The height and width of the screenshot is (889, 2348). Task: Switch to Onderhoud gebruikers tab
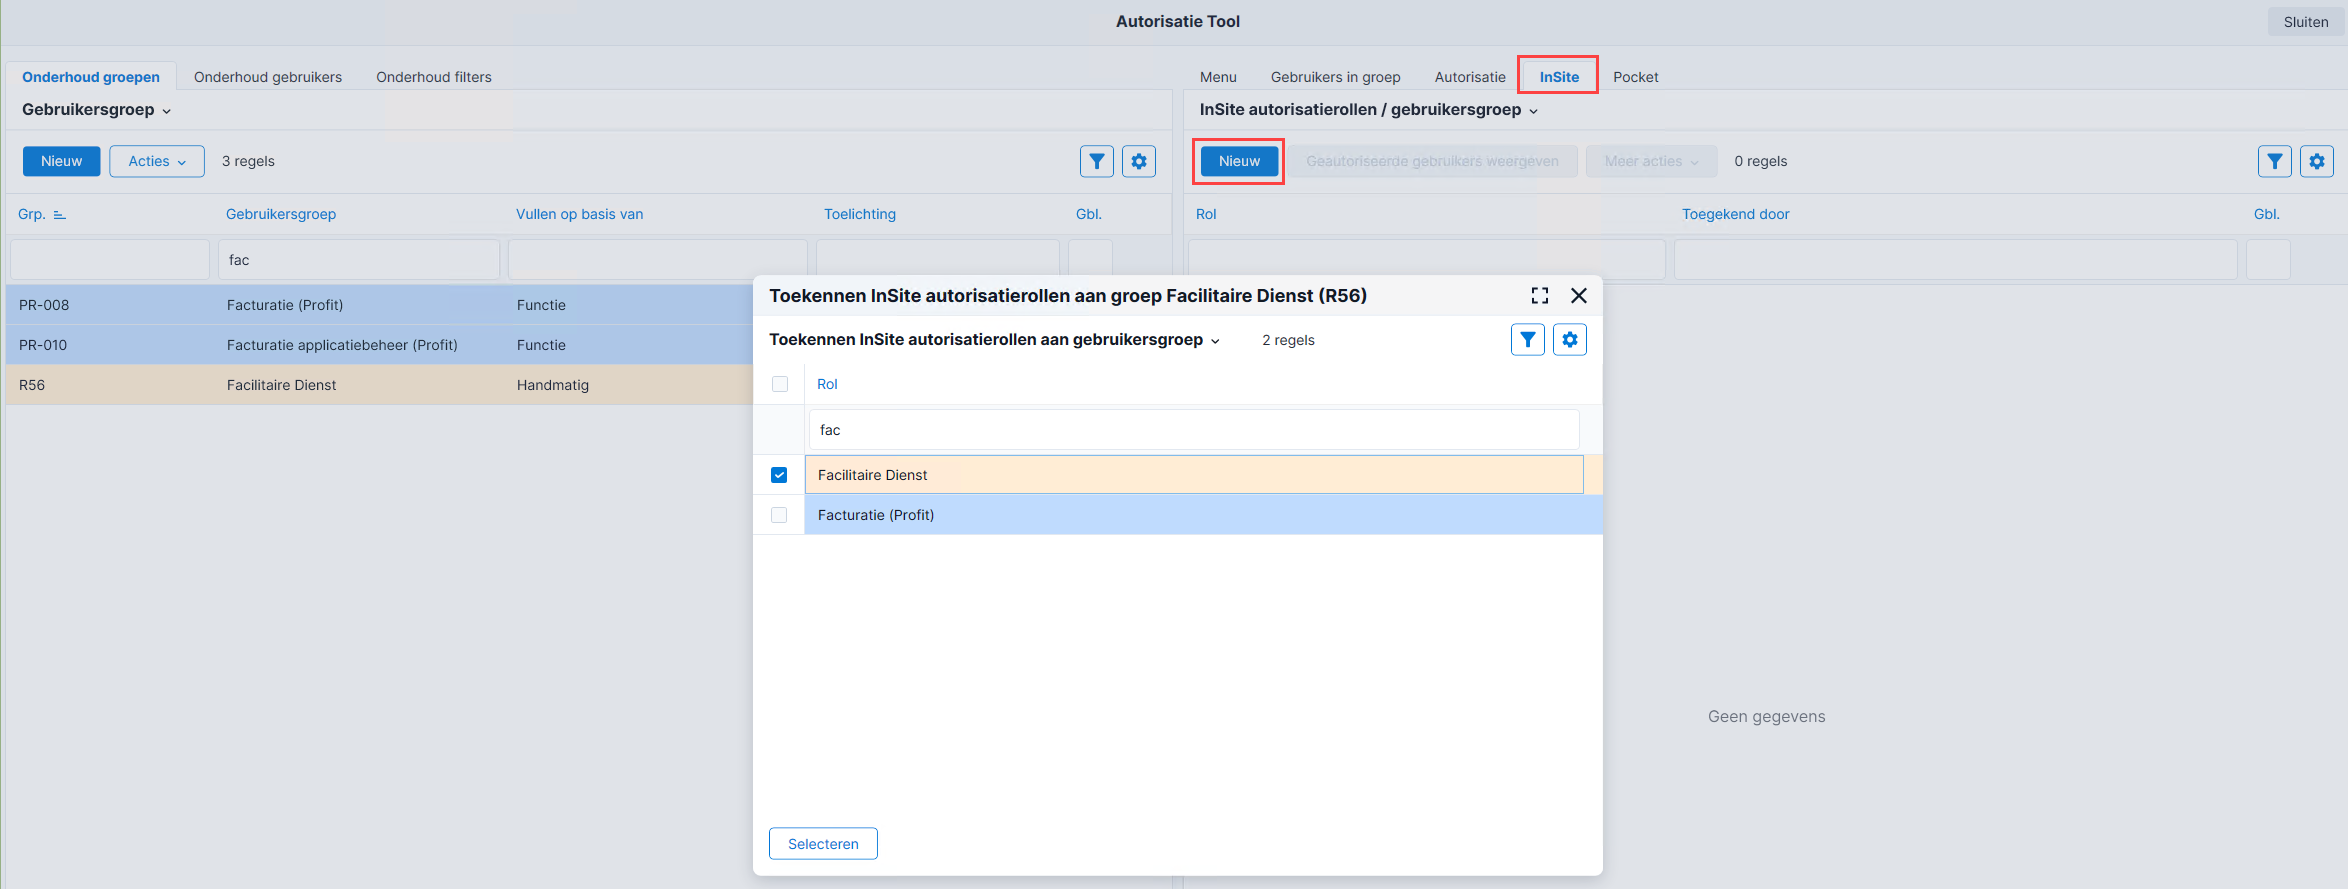click(268, 77)
